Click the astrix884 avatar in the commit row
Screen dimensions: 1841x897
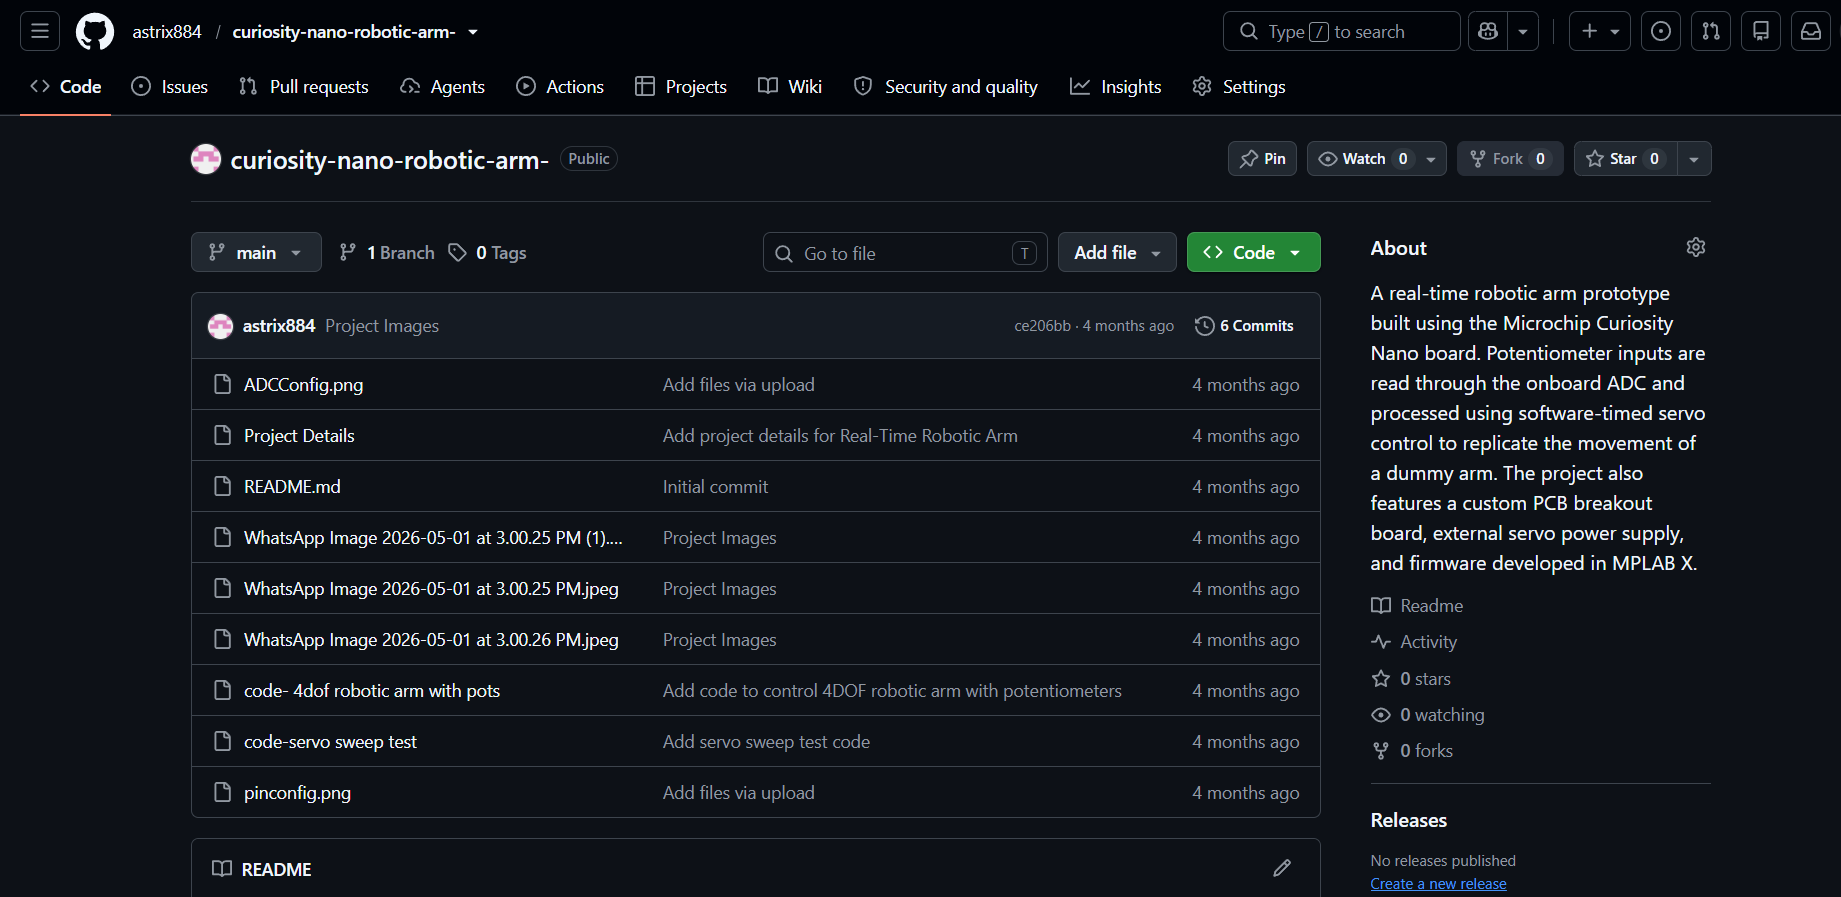click(220, 326)
